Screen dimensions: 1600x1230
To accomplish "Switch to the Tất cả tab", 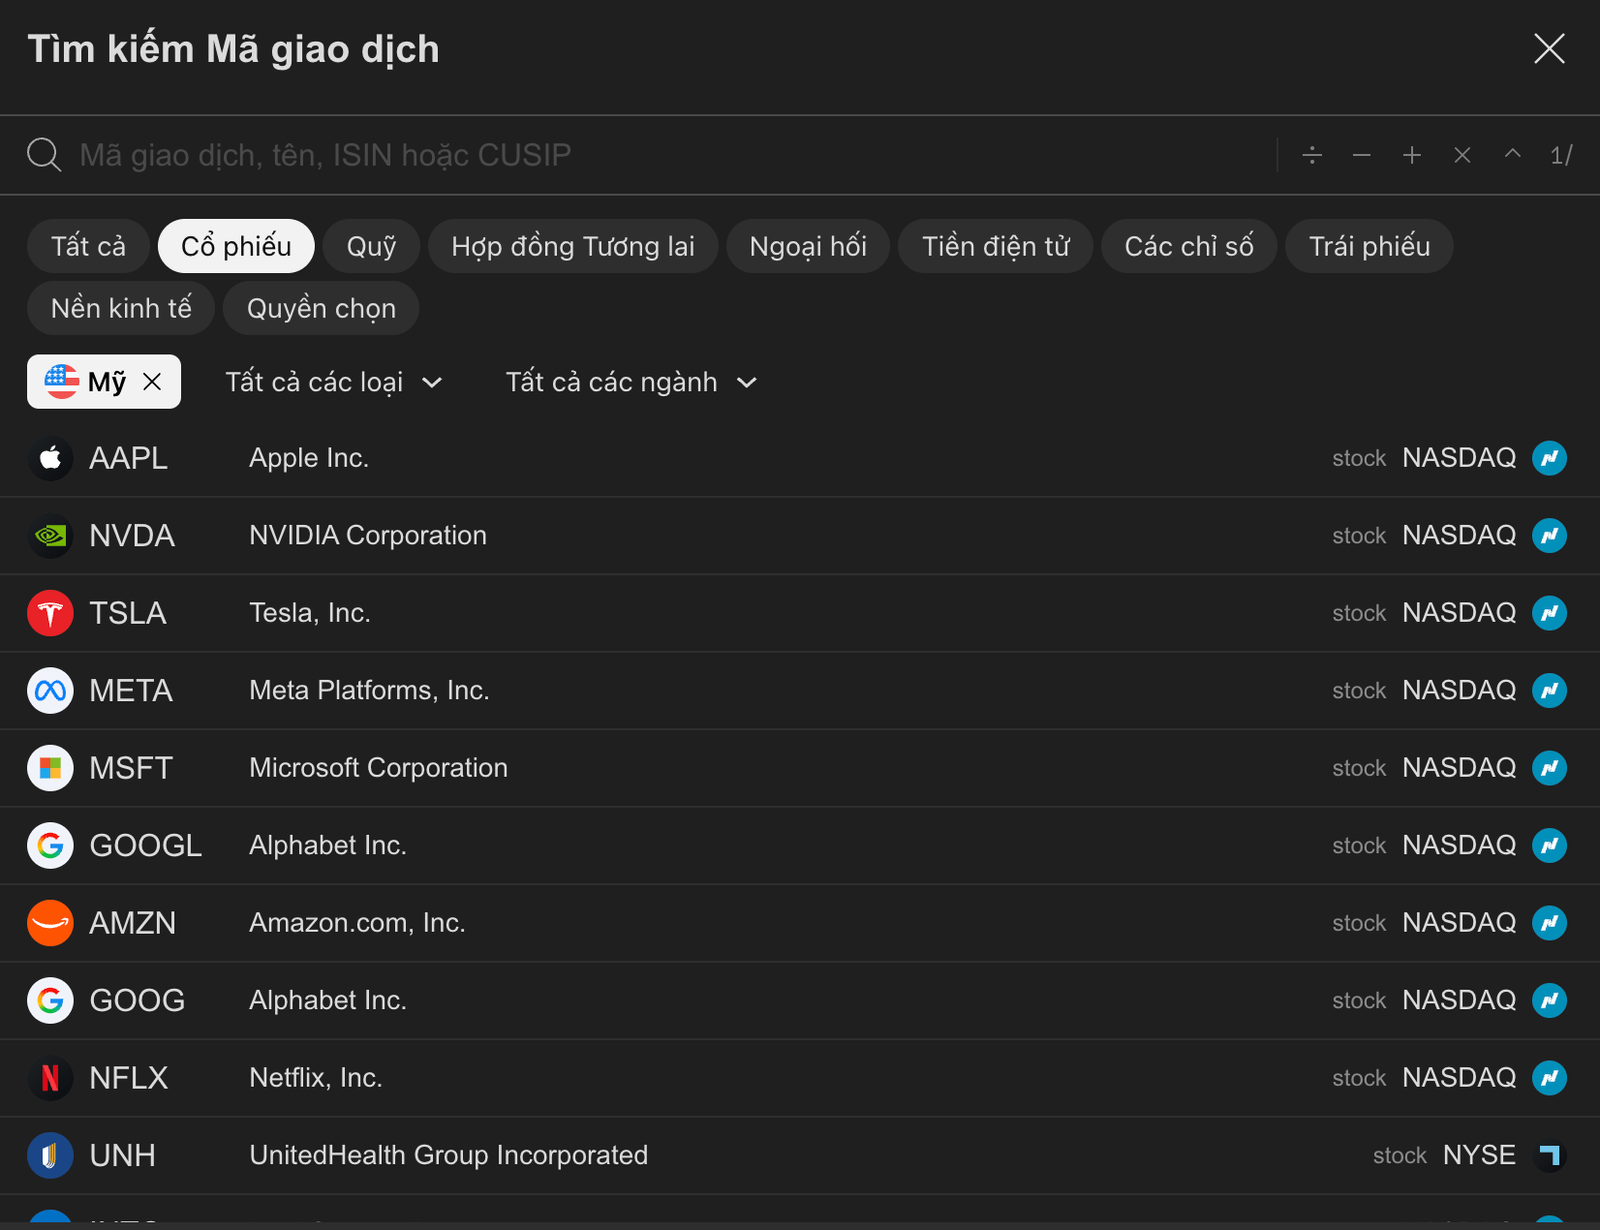I will click(88, 246).
